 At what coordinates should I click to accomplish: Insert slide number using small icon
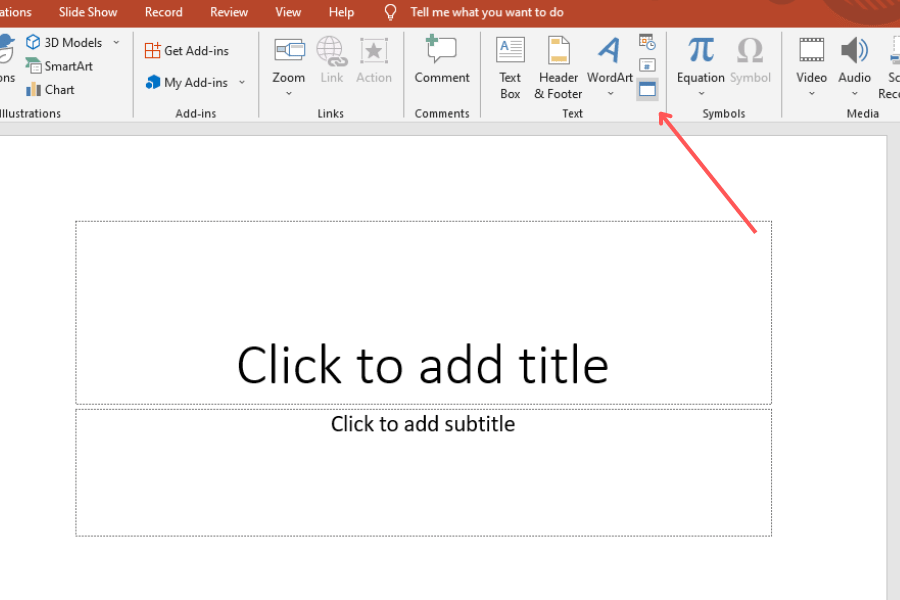(647, 65)
